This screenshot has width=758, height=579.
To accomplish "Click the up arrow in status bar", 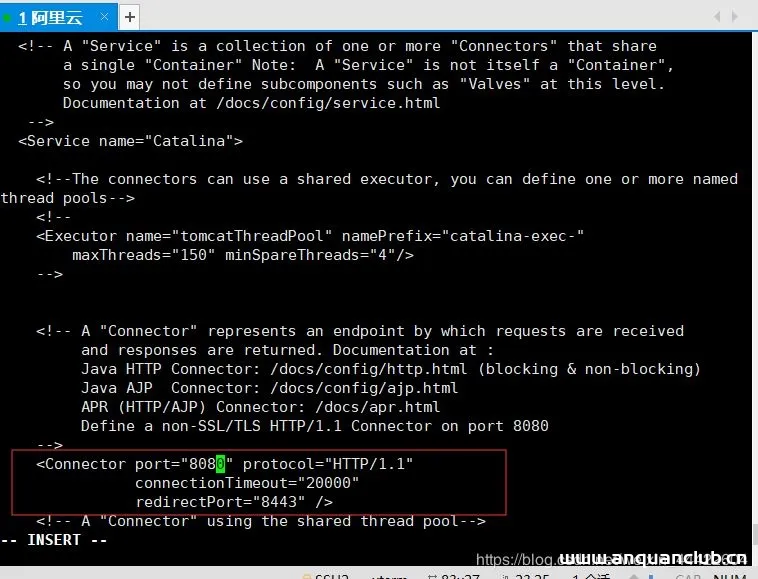I will [x=636, y=576].
